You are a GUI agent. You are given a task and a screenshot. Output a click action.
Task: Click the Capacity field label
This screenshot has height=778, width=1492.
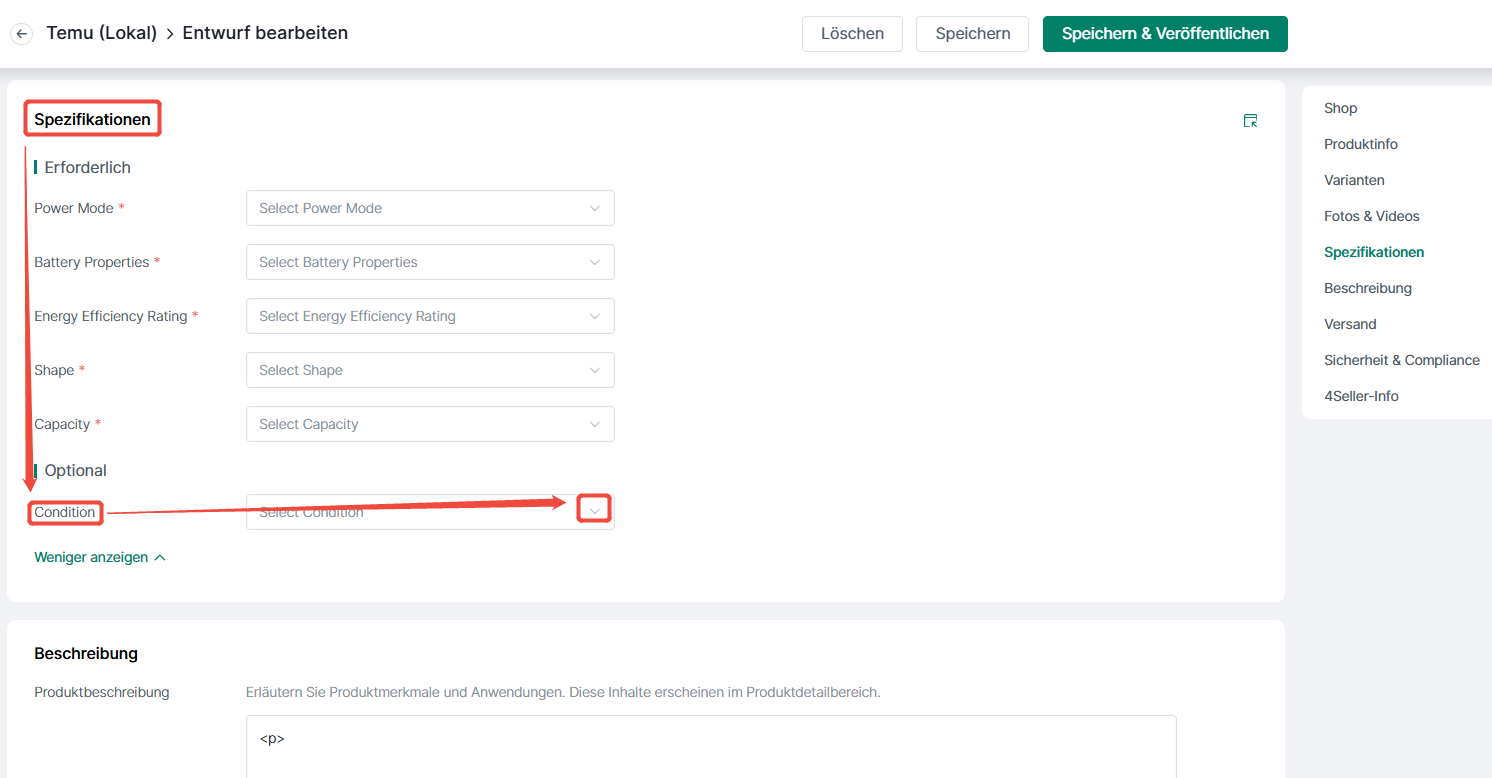click(x=62, y=424)
